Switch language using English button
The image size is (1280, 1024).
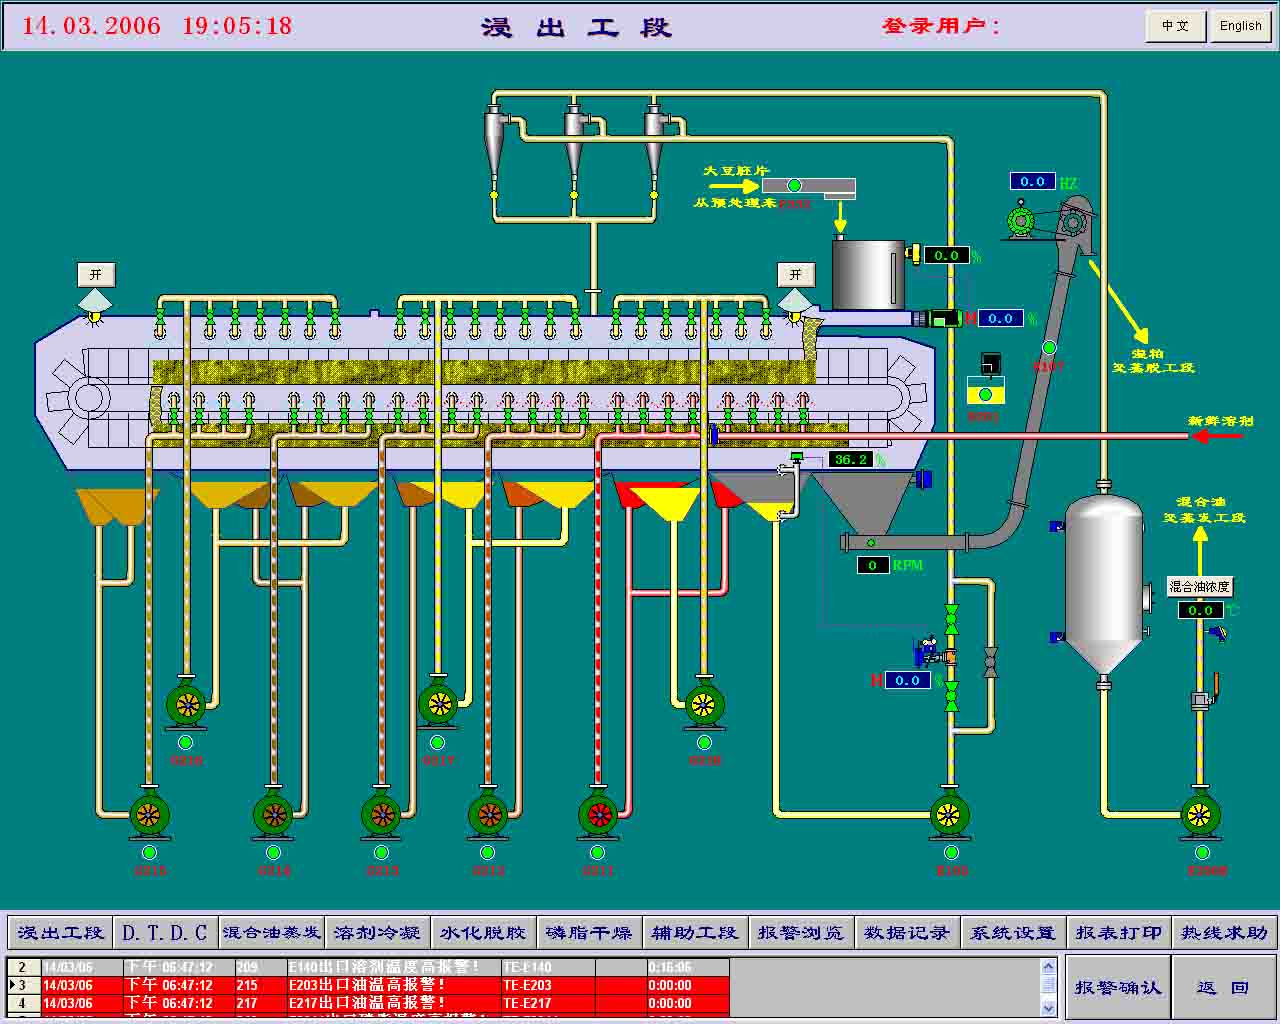(1240, 26)
